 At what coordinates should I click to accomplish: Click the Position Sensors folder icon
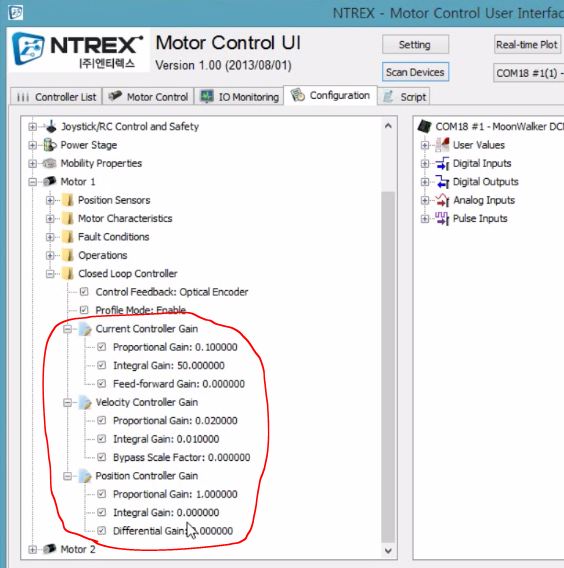coord(67,200)
